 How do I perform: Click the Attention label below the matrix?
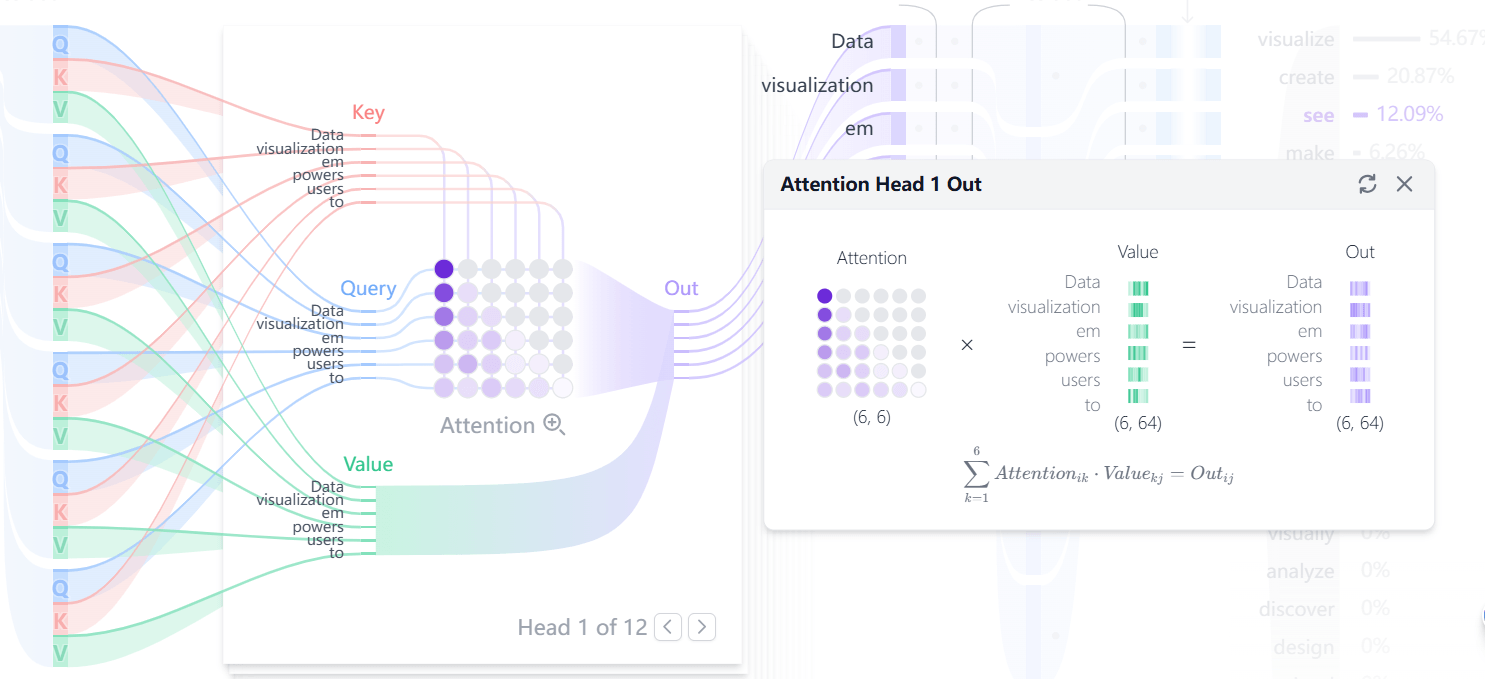click(x=487, y=425)
